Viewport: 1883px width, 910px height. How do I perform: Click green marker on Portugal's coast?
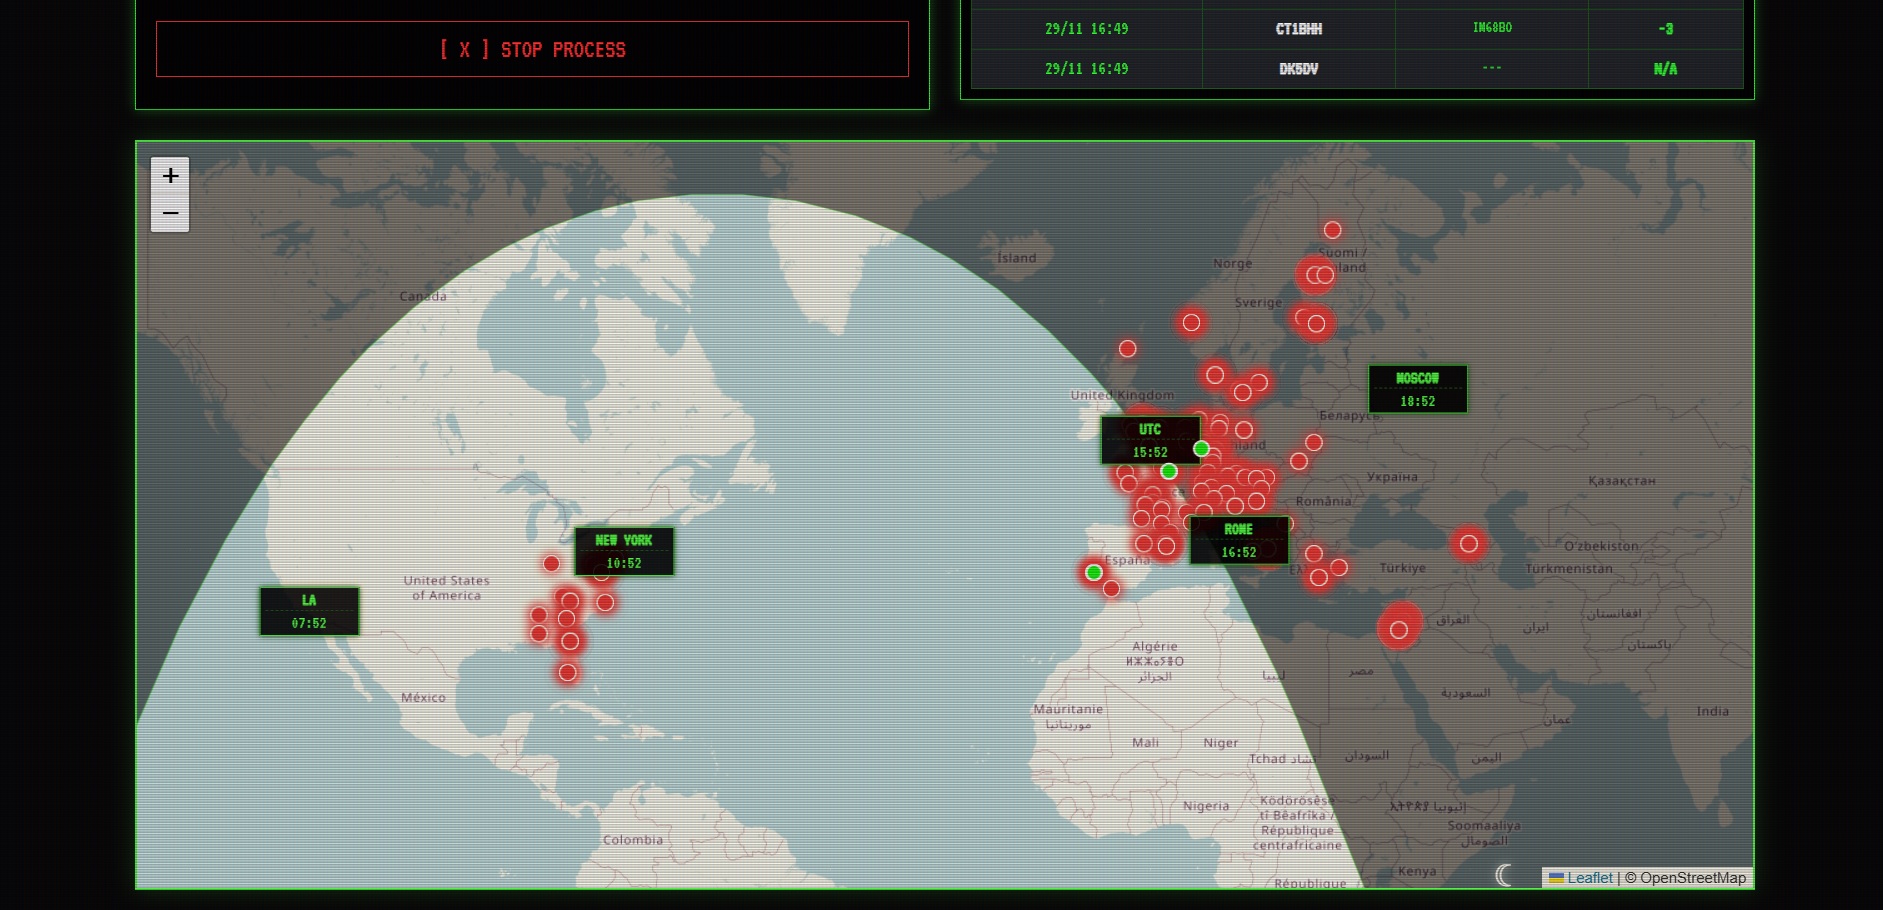click(x=1094, y=572)
